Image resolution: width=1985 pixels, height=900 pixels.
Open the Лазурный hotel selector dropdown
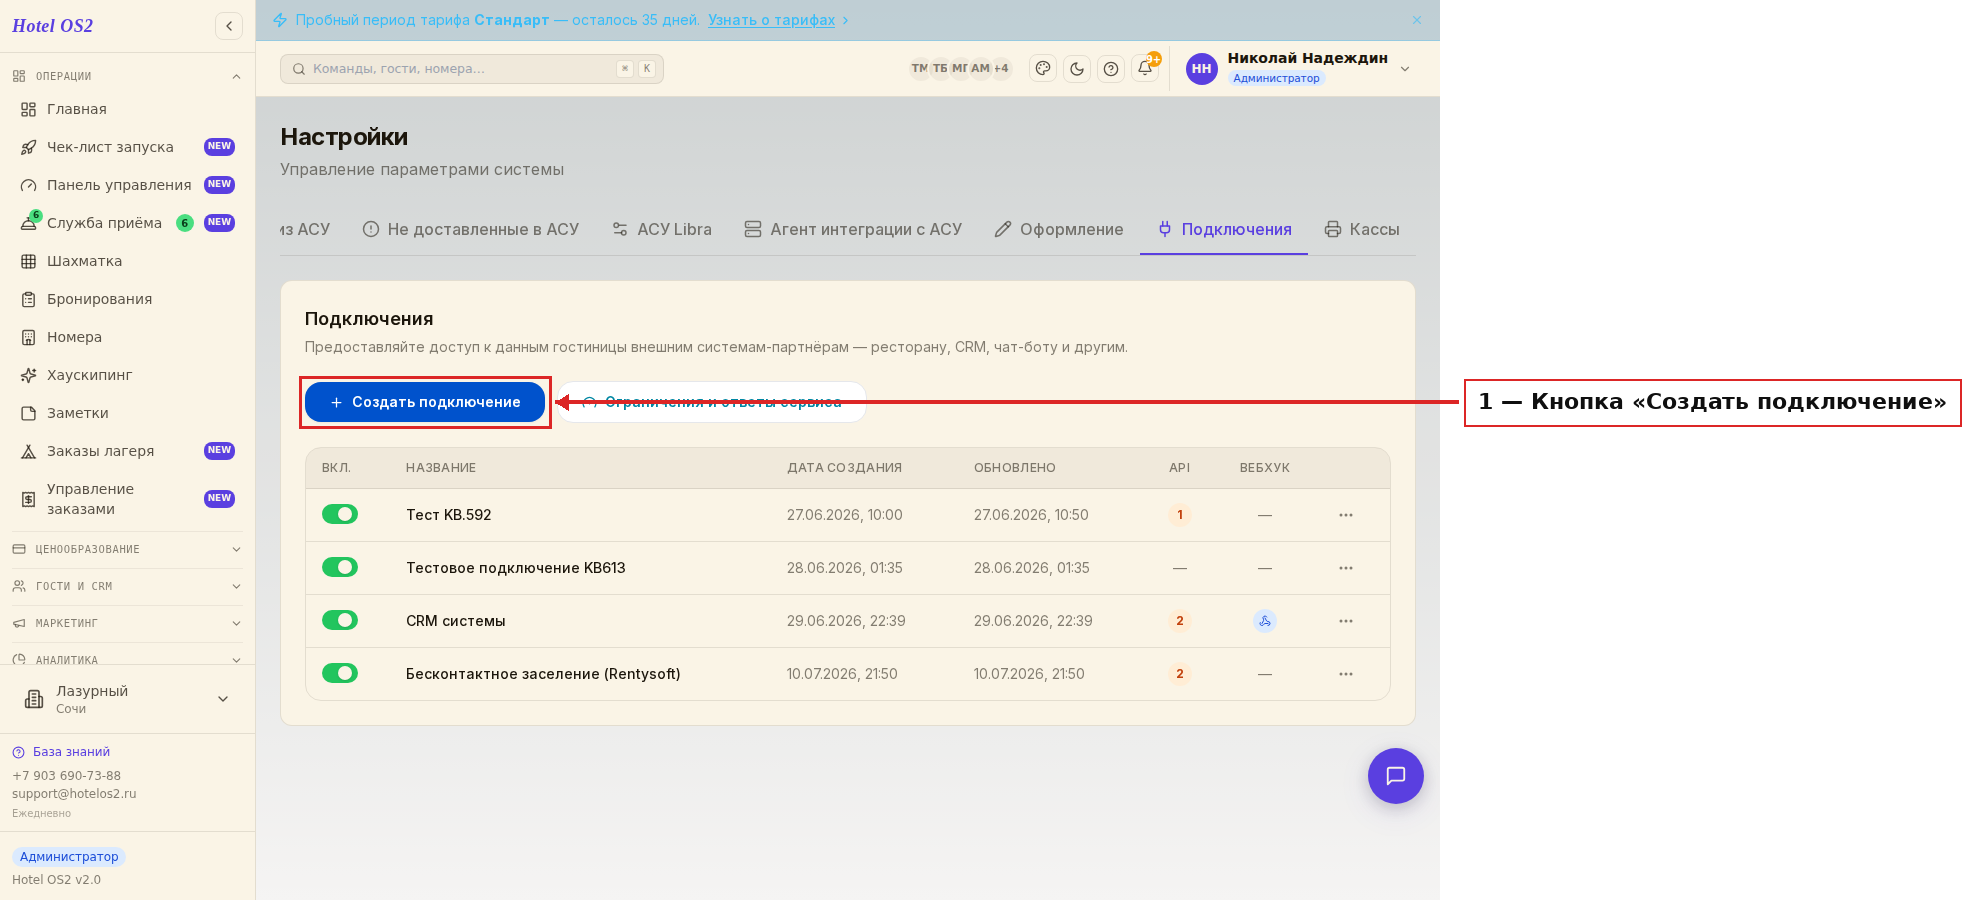click(127, 699)
